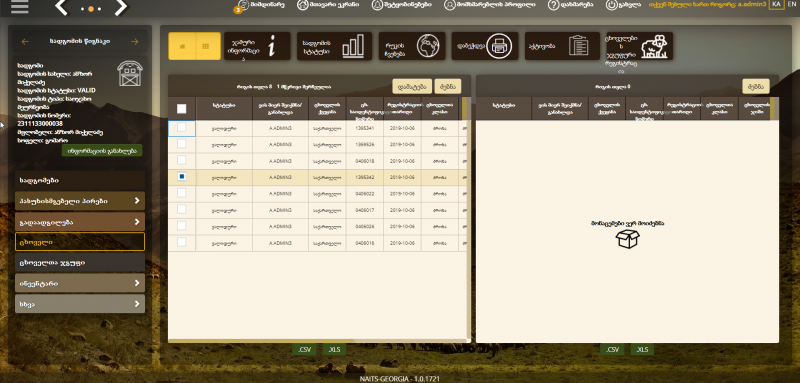Switch language to KA
The height and width of the screenshot is (383, 800).
coord(777,4)
